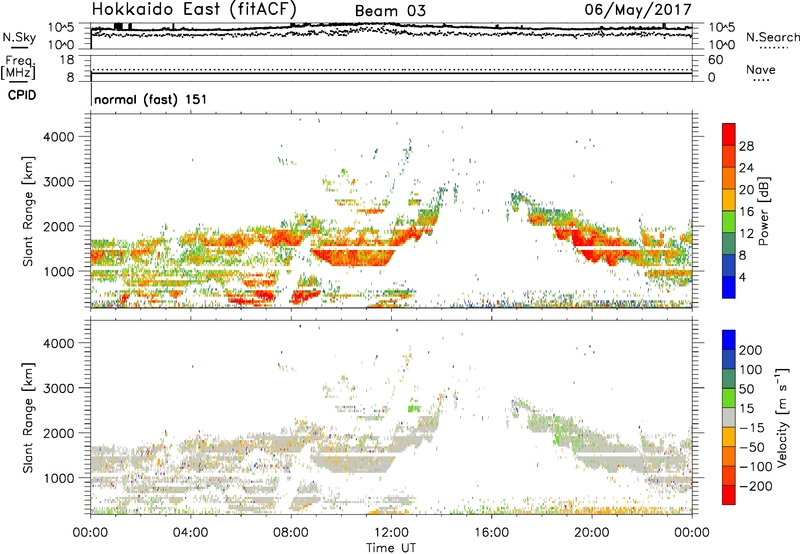The width and height of the screenshot is (800, 554).
Task: Click the 'Slant Range [km]' label of velocity panel
Action: 28,418
